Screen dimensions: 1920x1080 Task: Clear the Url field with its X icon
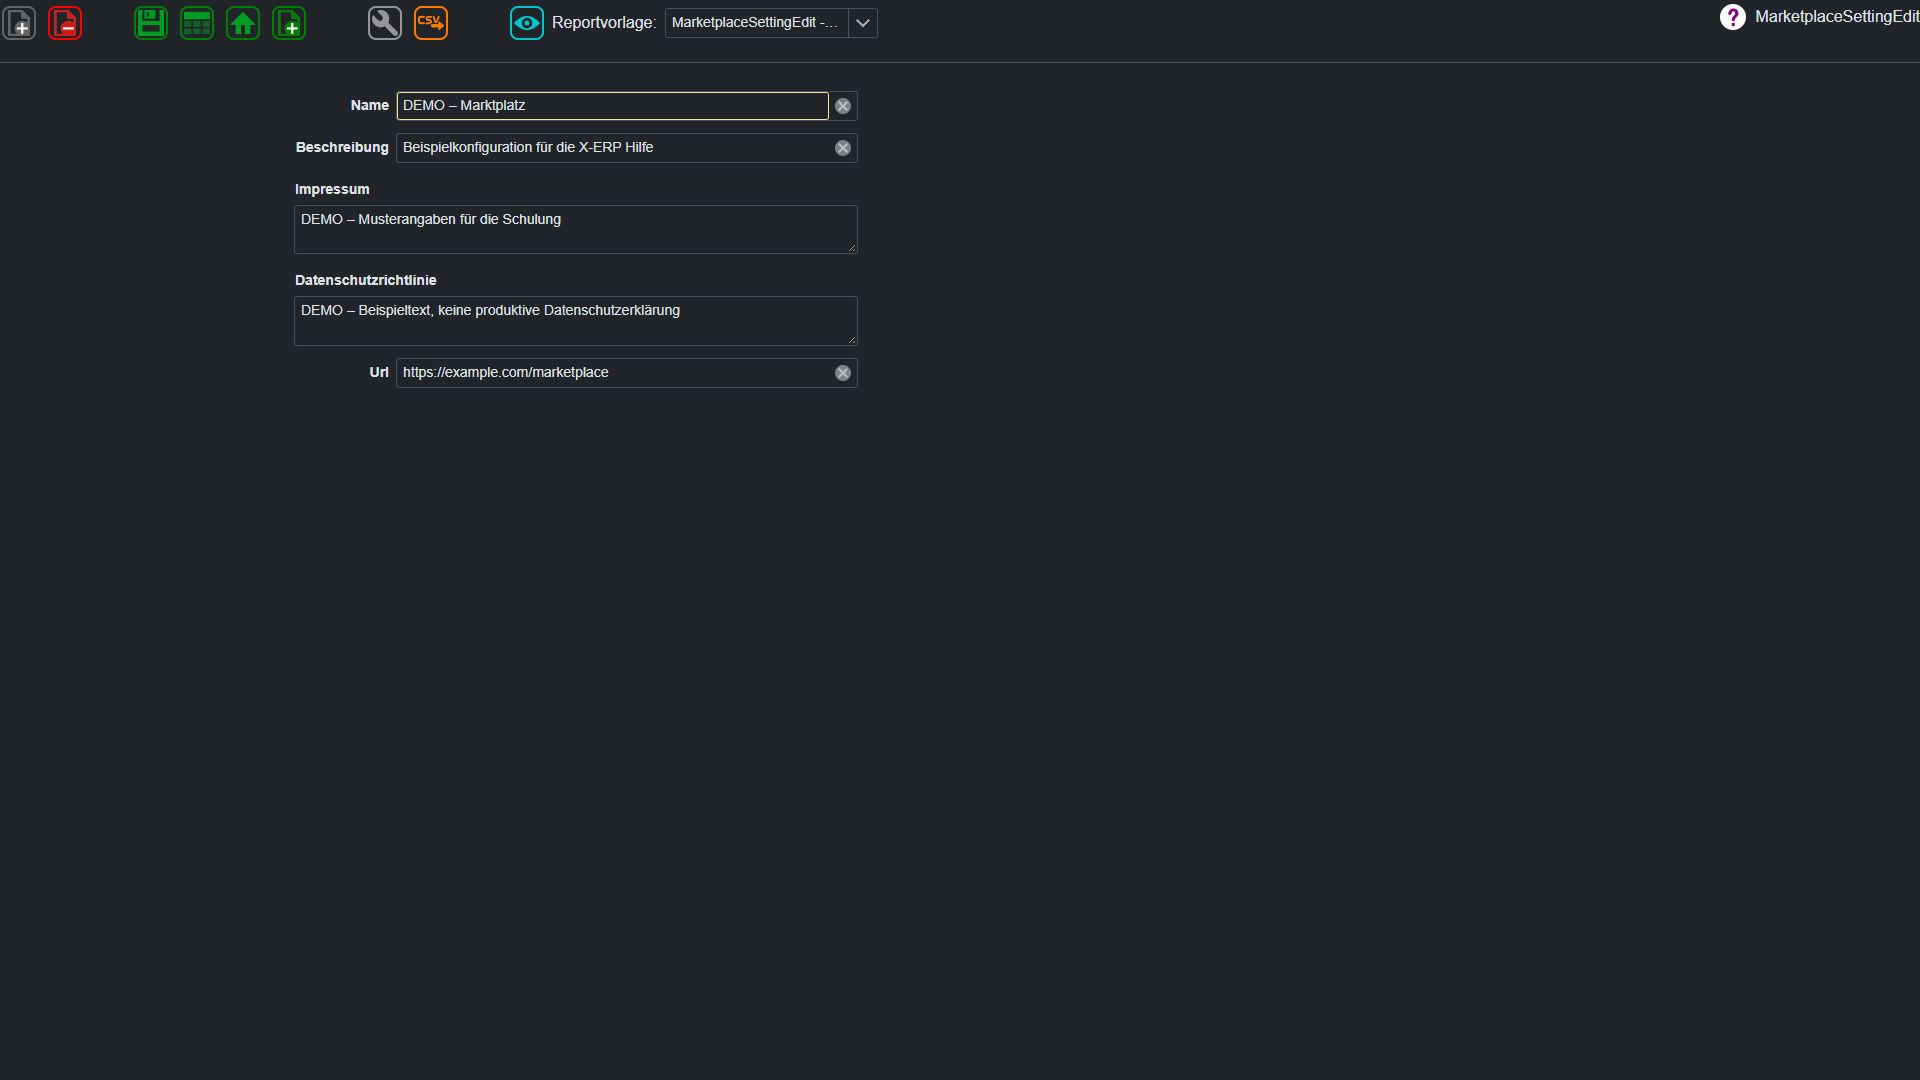click(843, 373)
